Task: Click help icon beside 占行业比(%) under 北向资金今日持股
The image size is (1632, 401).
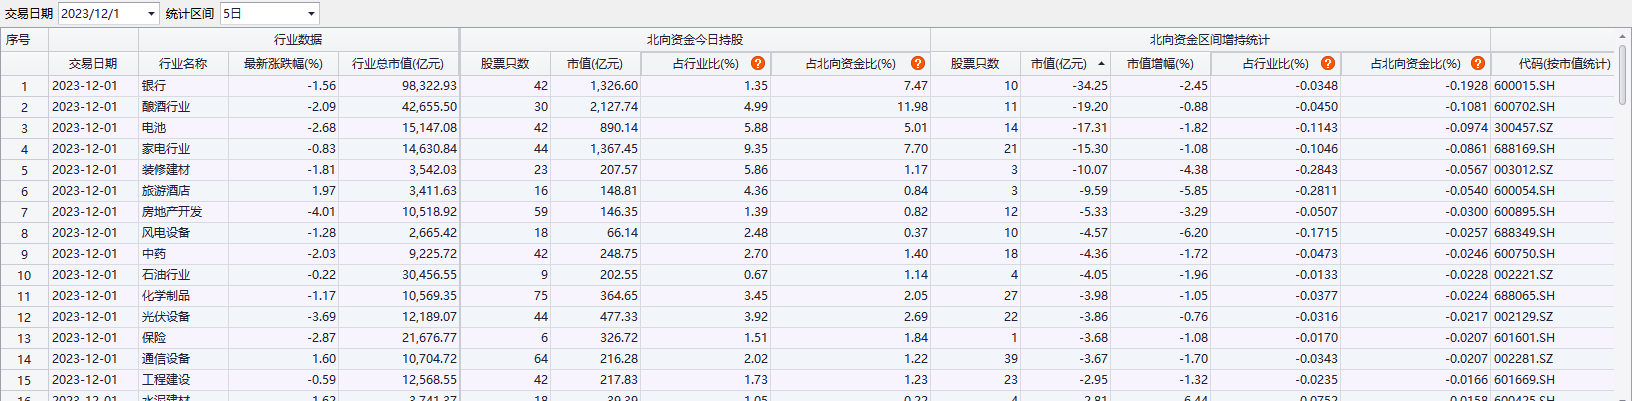Action: [x=758, y=63]
